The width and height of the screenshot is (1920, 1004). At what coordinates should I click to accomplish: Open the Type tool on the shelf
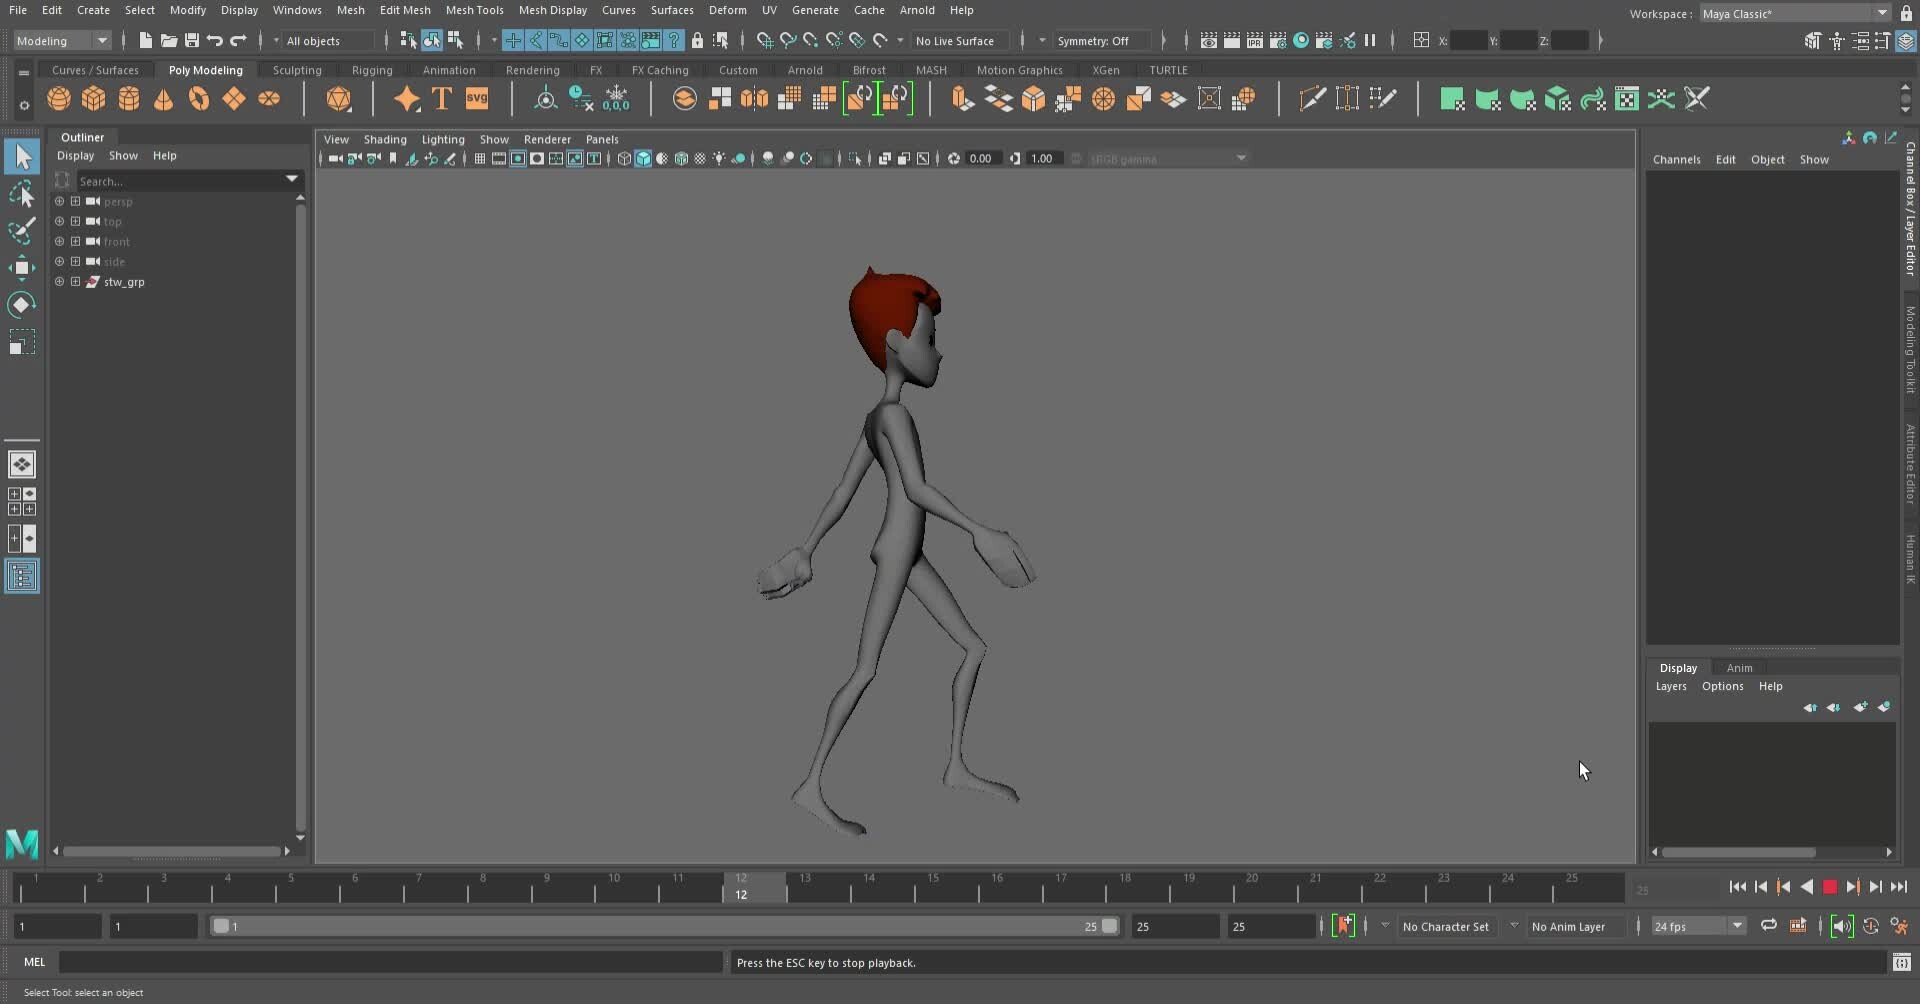click(441, 98)
